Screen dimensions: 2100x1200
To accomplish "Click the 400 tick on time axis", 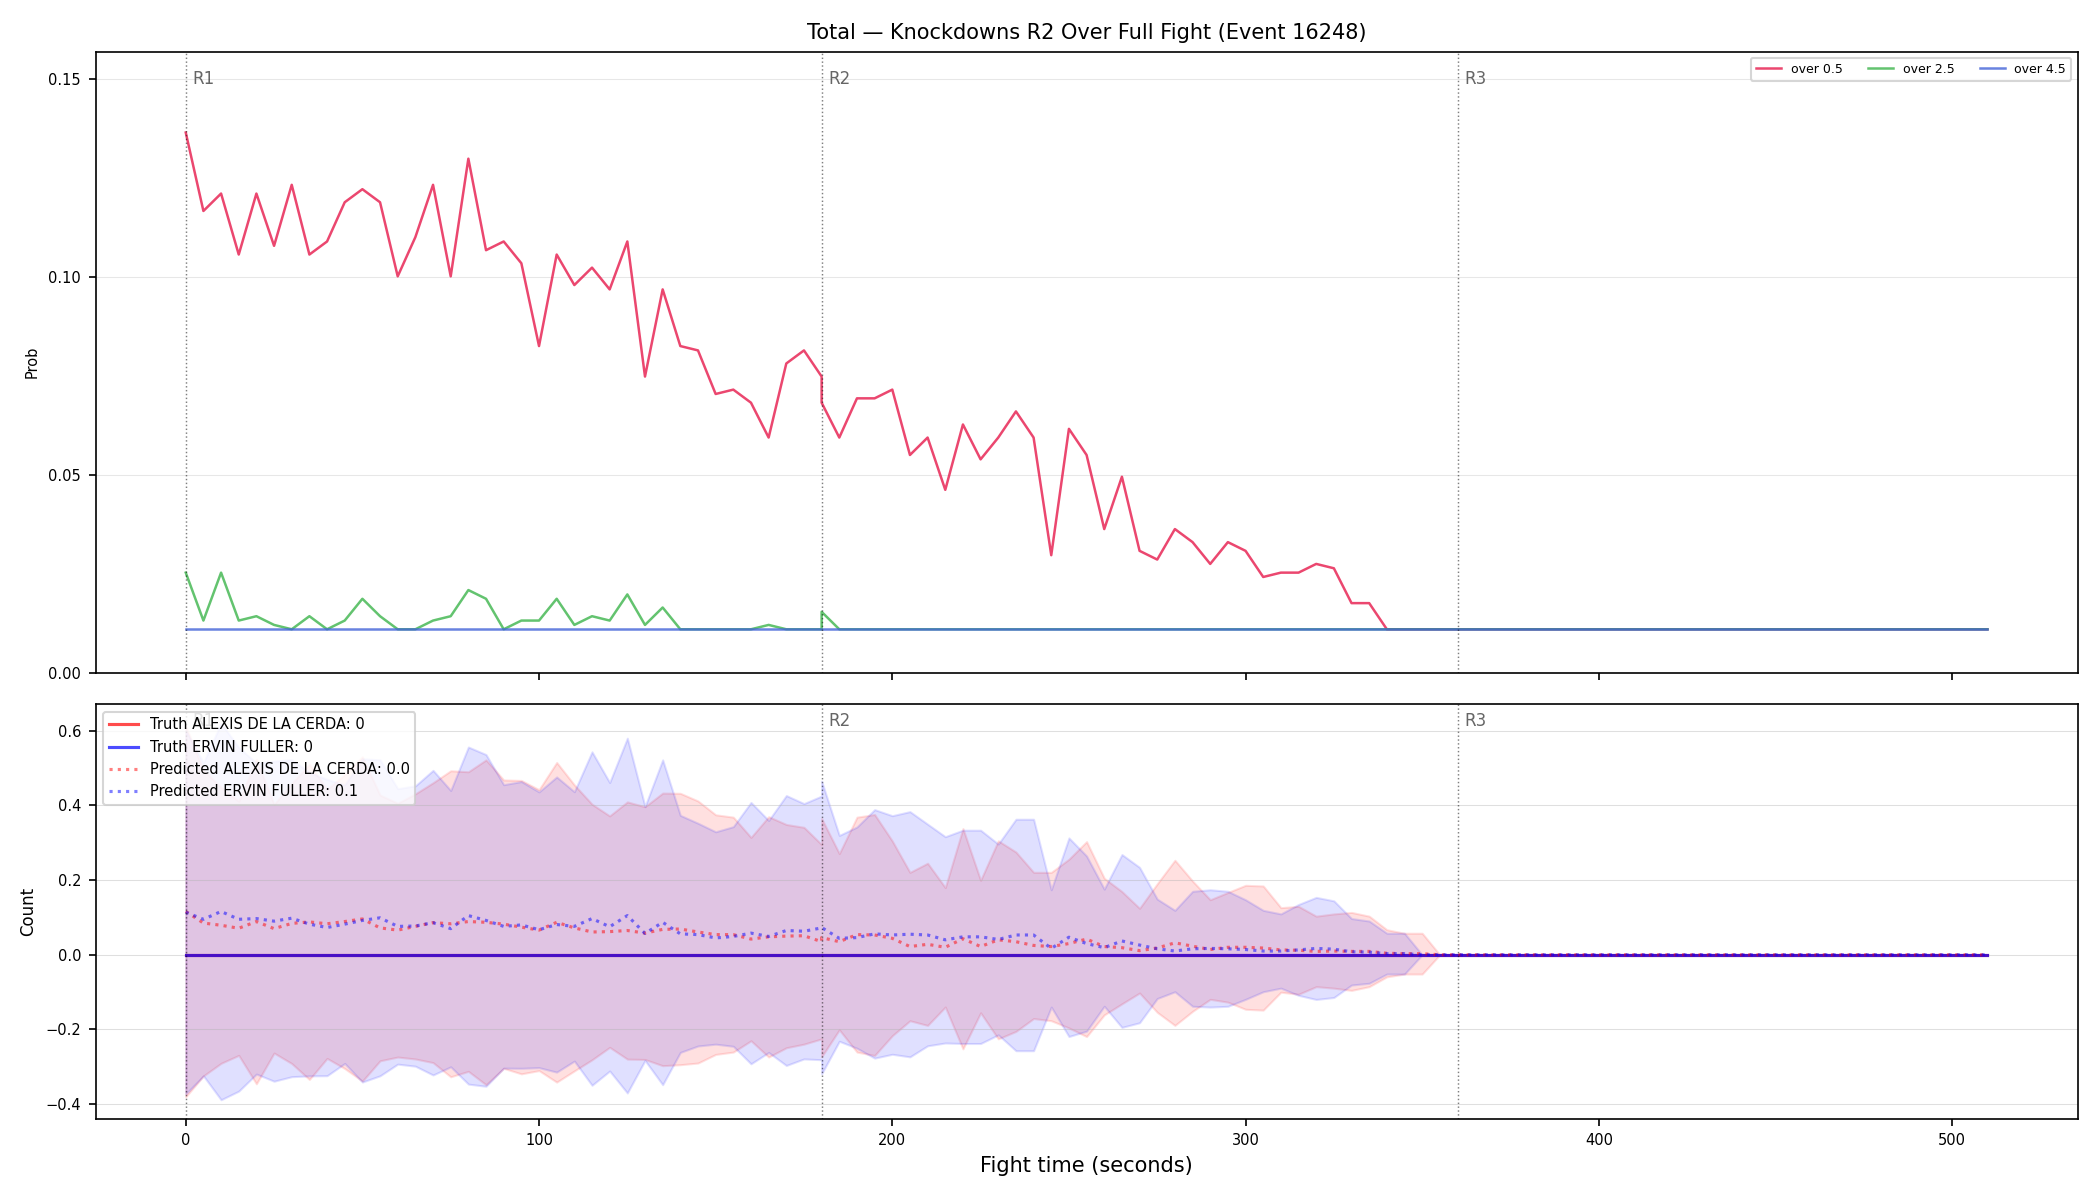I will click(1599, 1139).
